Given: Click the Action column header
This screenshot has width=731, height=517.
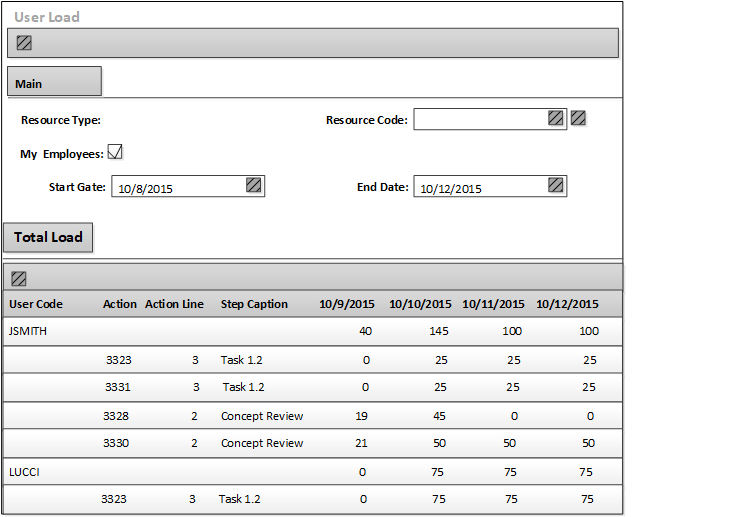Looking at the screenshot, I should click(x=120, y=304).
